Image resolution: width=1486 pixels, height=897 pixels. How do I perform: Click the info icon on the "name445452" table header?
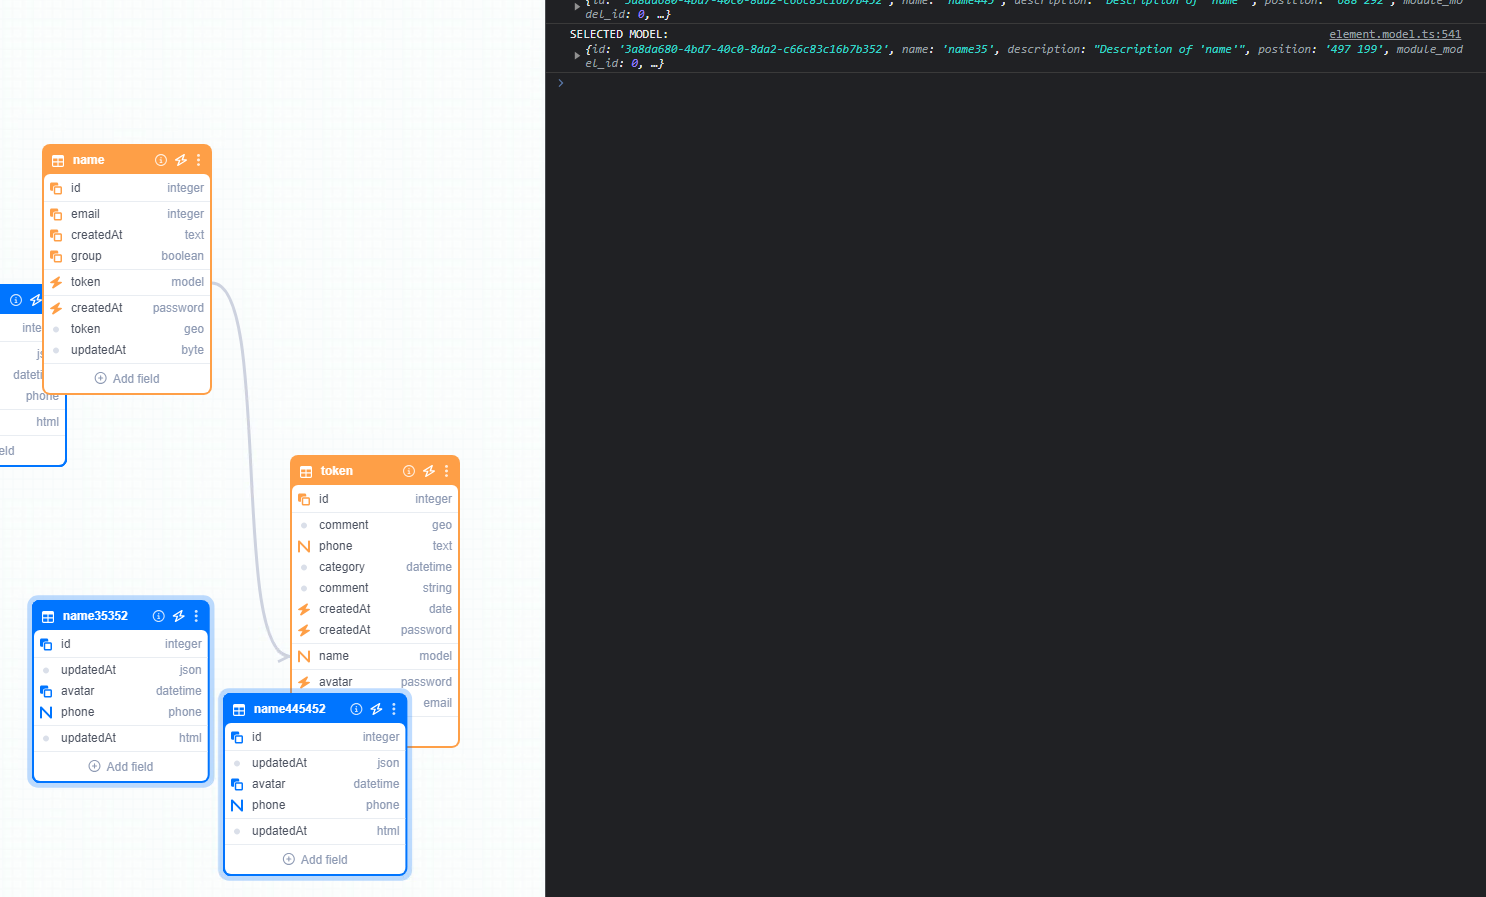(356, 709)
